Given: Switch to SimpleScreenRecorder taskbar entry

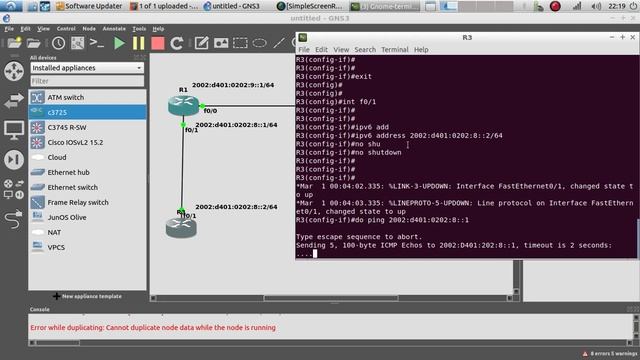Looking at the screenshot, I should [x=310, y=6].
